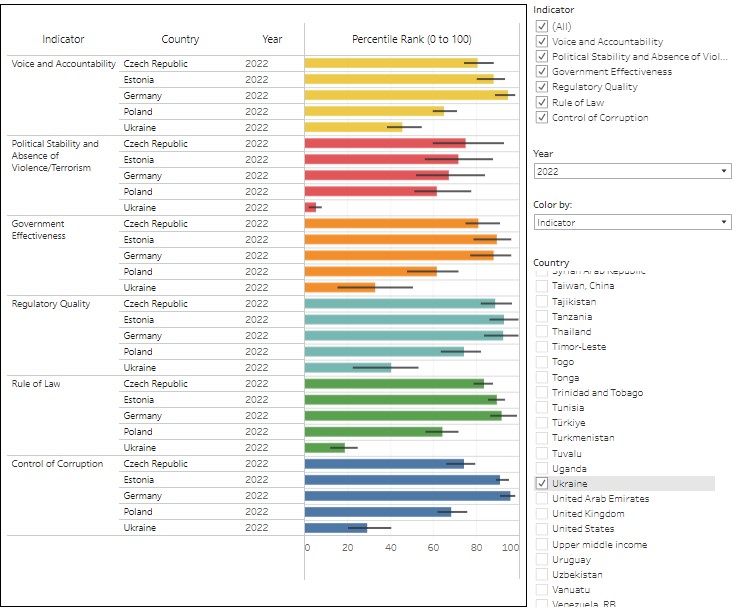This screenshot has height=610, width=745.
Task: Select Germany's yellow Voice and Accountability bar
Action: tap(406, 95)
